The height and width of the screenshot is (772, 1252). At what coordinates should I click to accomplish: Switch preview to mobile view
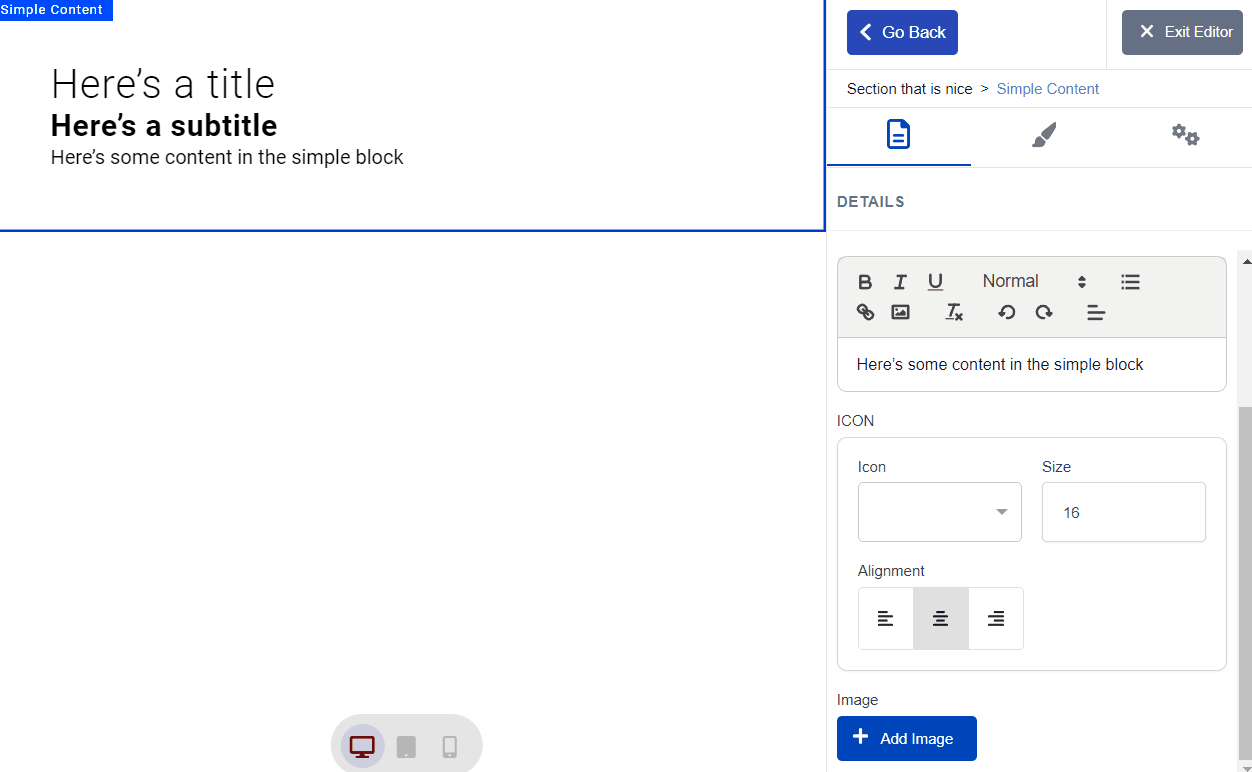coord(449,745)
